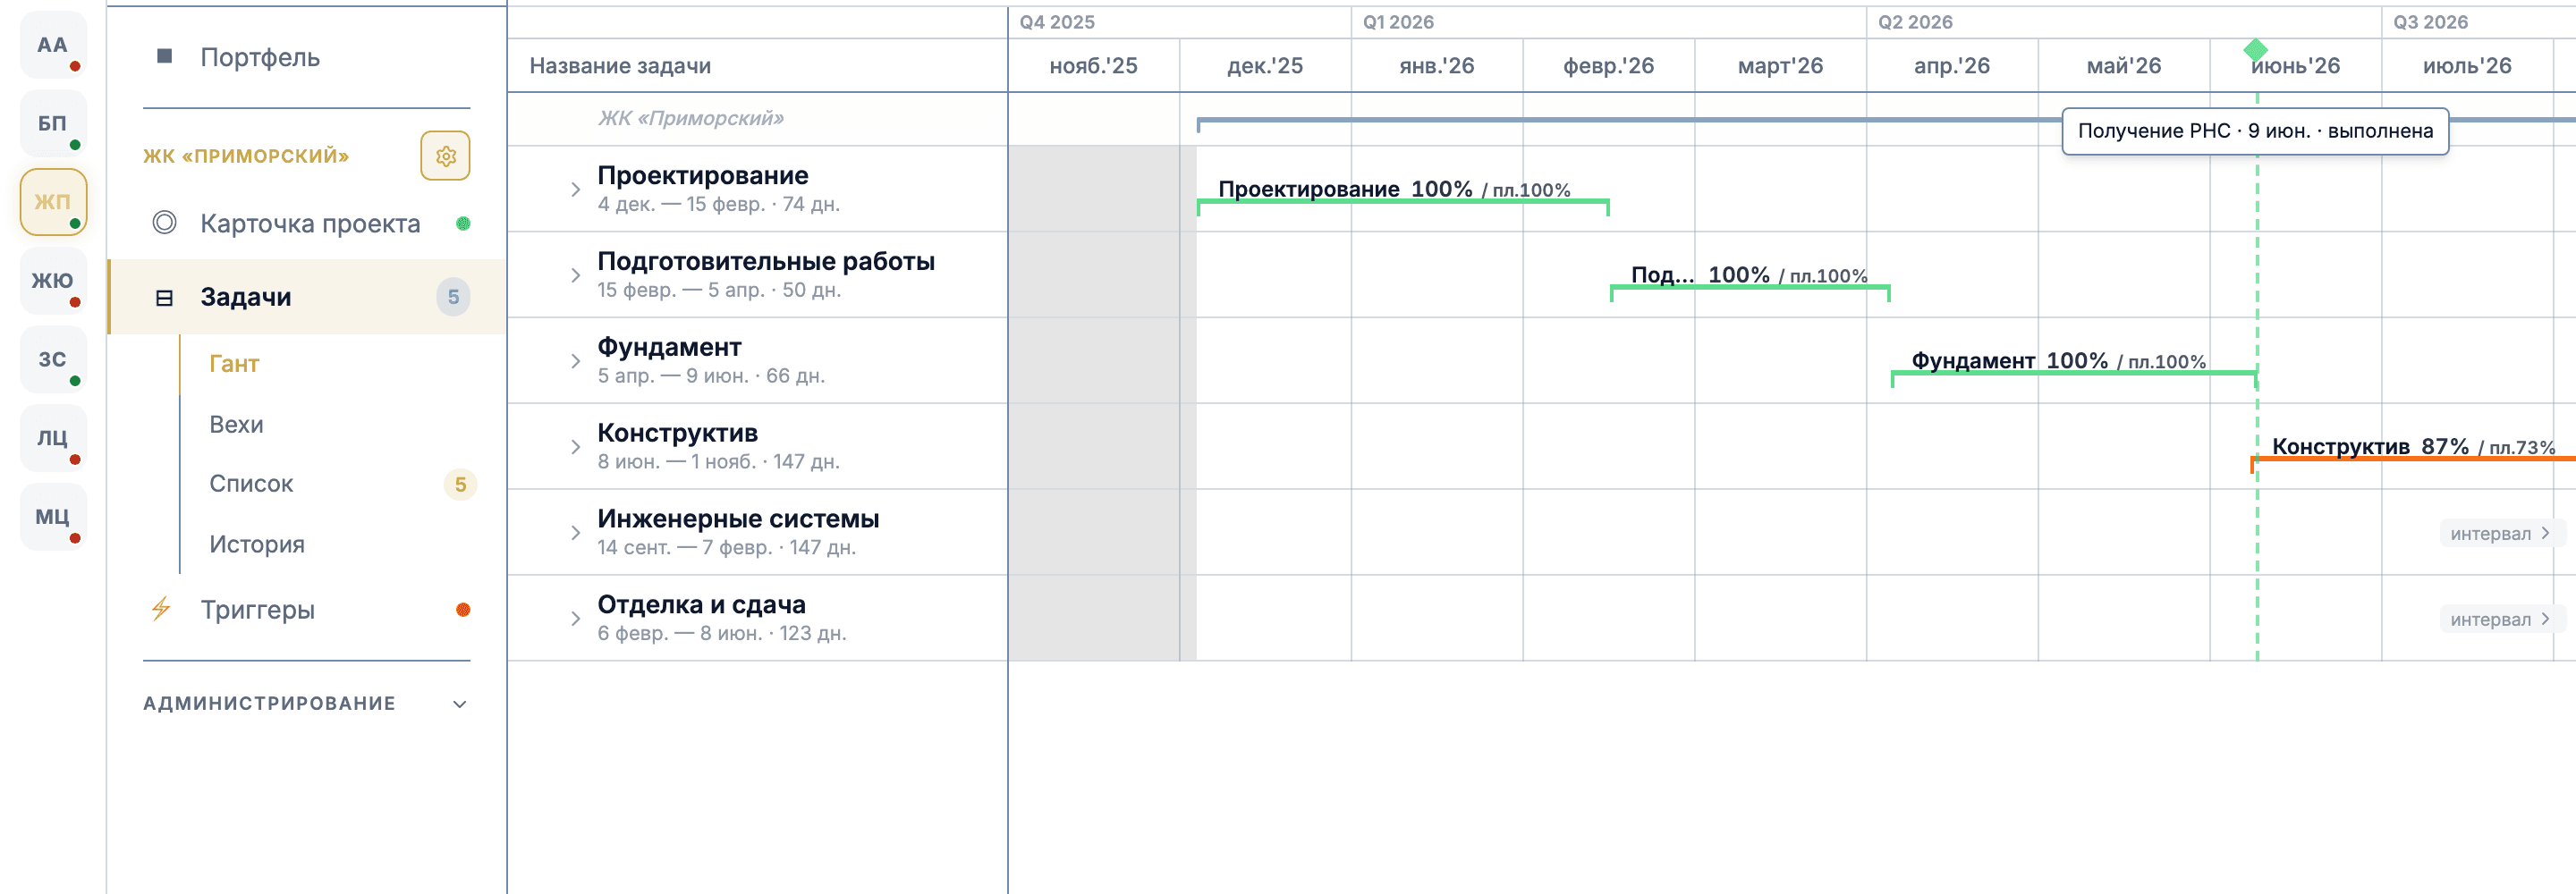Open the История view
The width and height of the screenshot is (2576, 894).
(257, 544)
